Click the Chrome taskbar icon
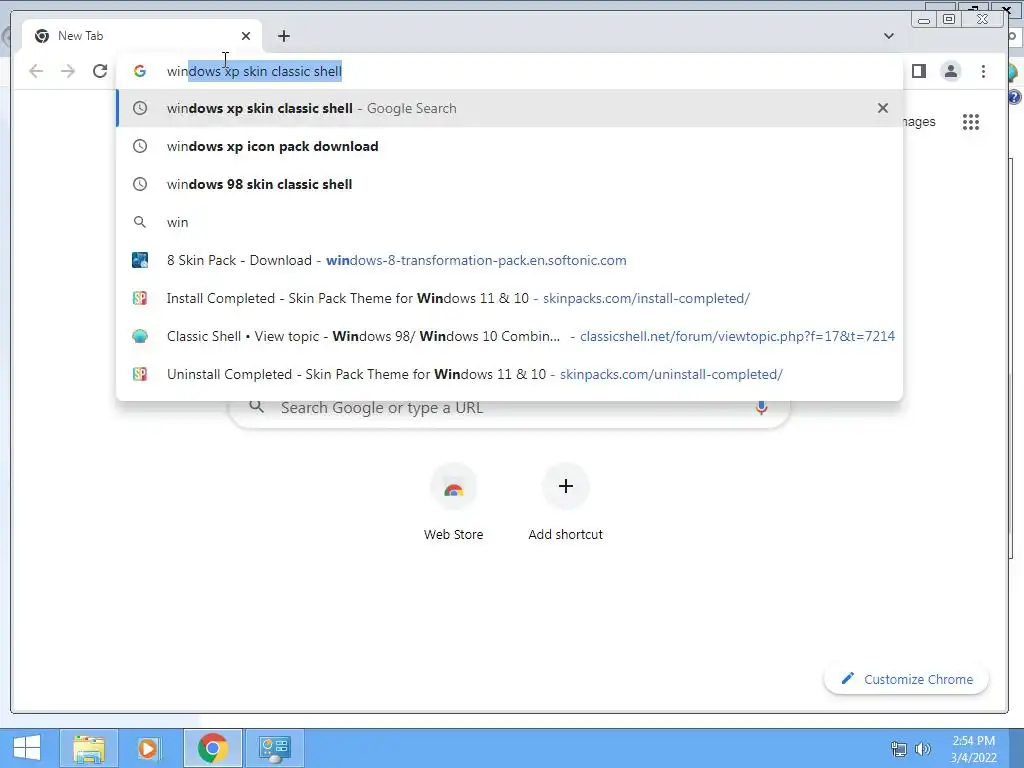 213,748
